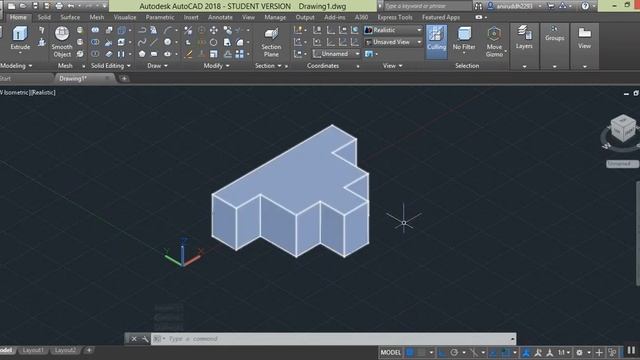The image size is (640, 360).
Task: Switch to the Express Tools tab
Action: (x=395, y=18)
